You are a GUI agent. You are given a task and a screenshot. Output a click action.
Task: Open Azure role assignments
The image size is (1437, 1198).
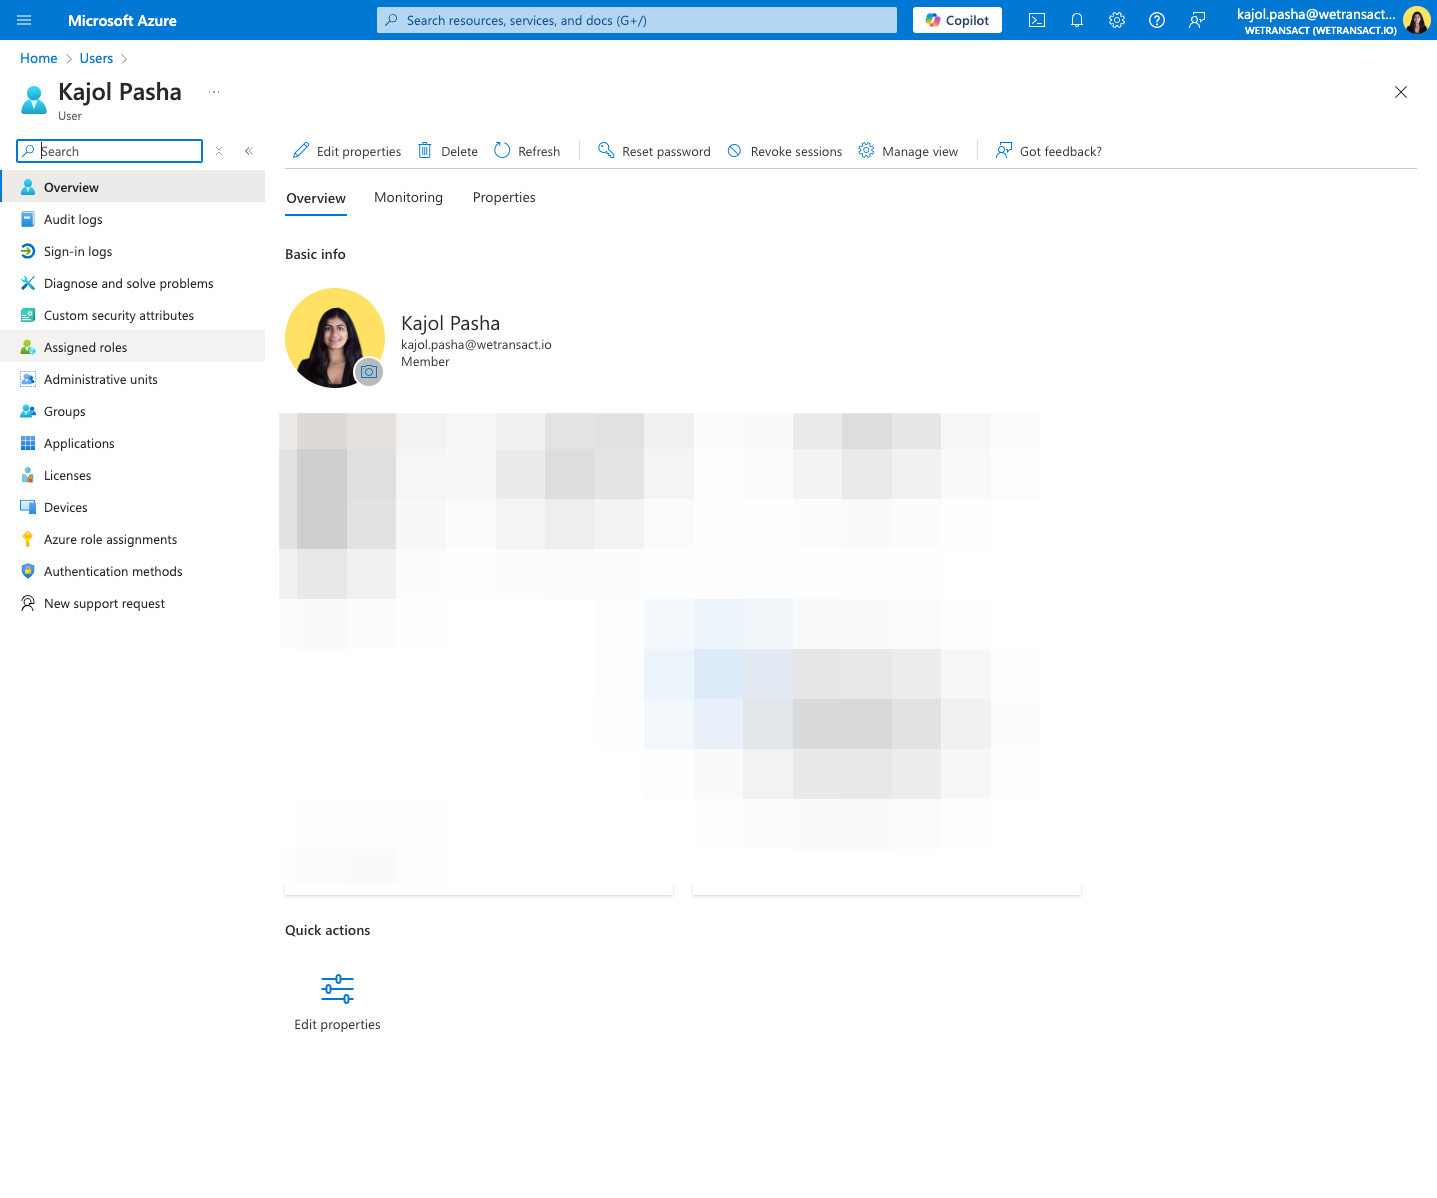tap(132, 540)
